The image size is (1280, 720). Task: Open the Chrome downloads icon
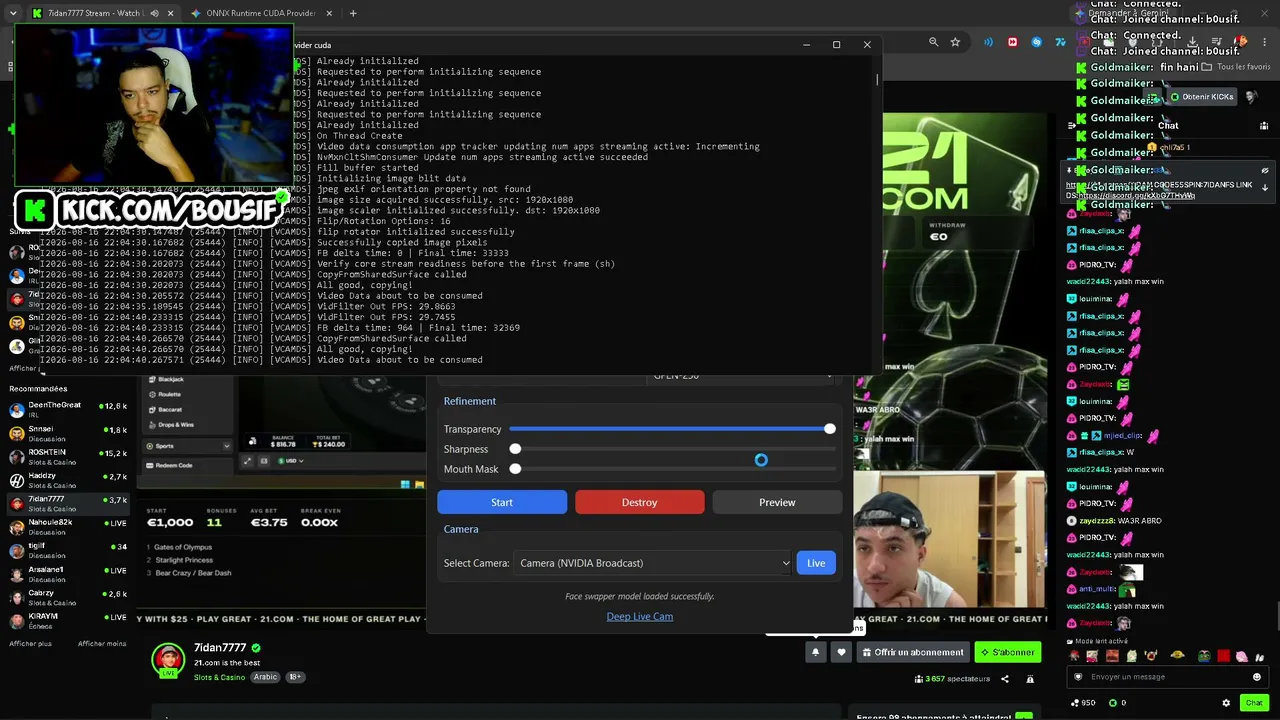coord(1192,42)
